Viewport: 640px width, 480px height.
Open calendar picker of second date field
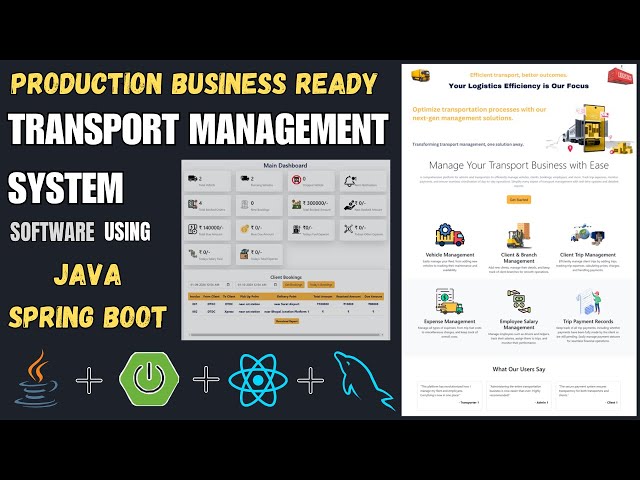tap(276, 284)
